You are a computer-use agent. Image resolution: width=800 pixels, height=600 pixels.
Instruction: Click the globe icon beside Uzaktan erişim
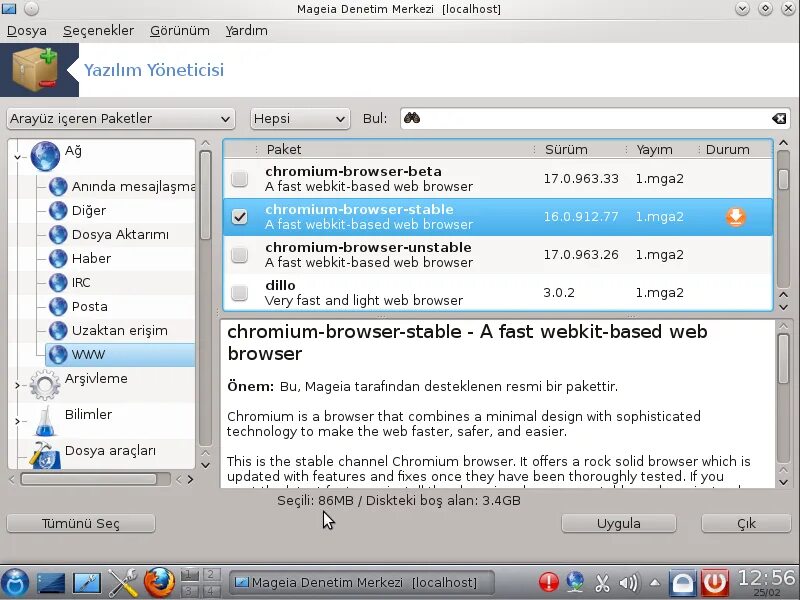pyautogui.click(x=58, y=331)
